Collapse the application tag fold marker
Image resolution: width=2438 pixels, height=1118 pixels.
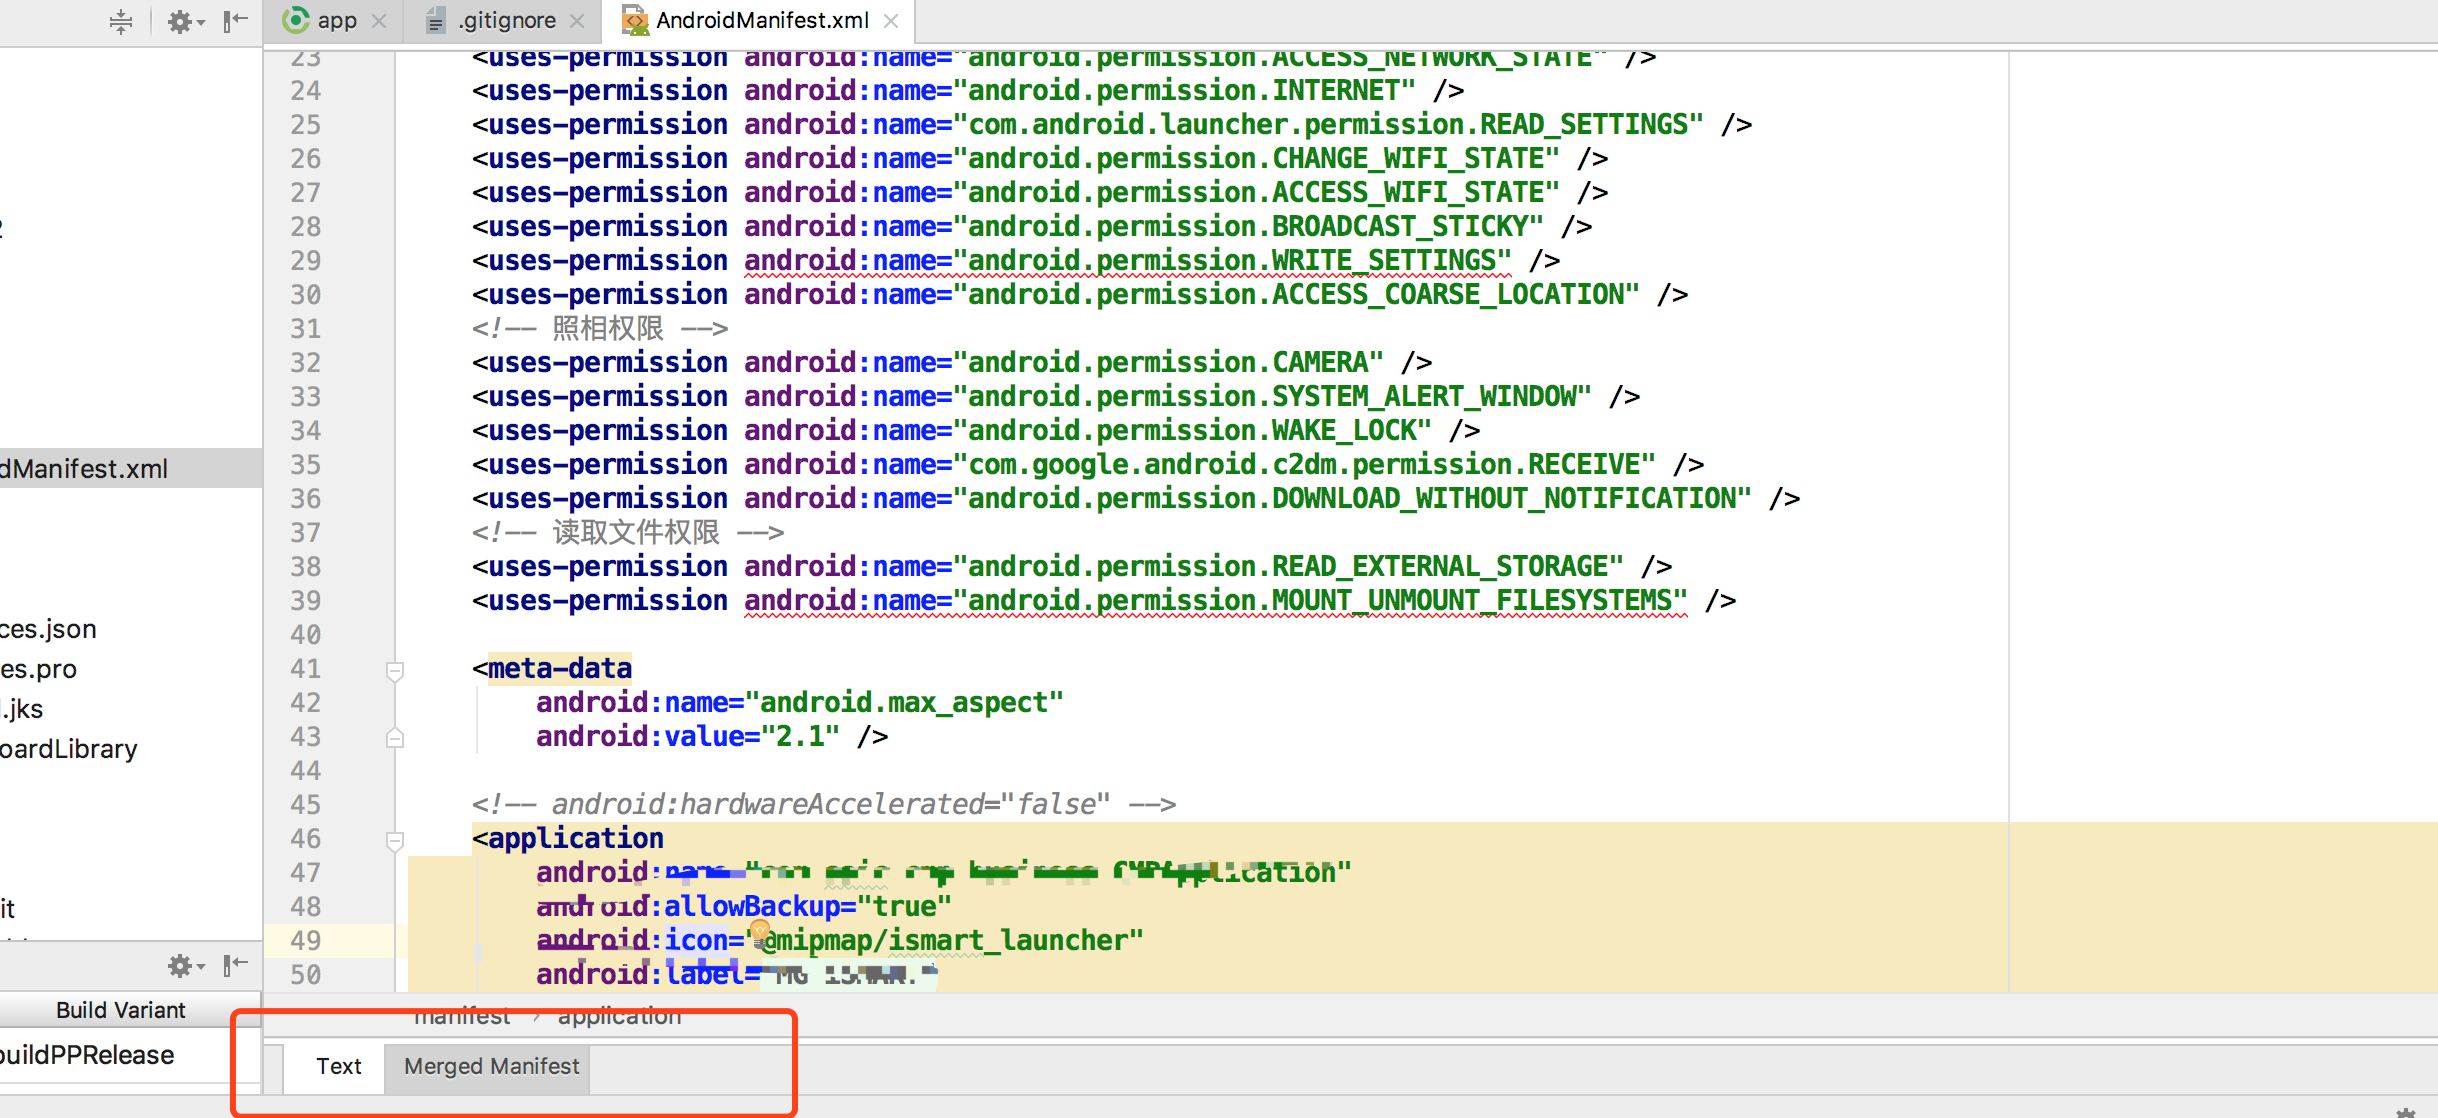(395, 840)
